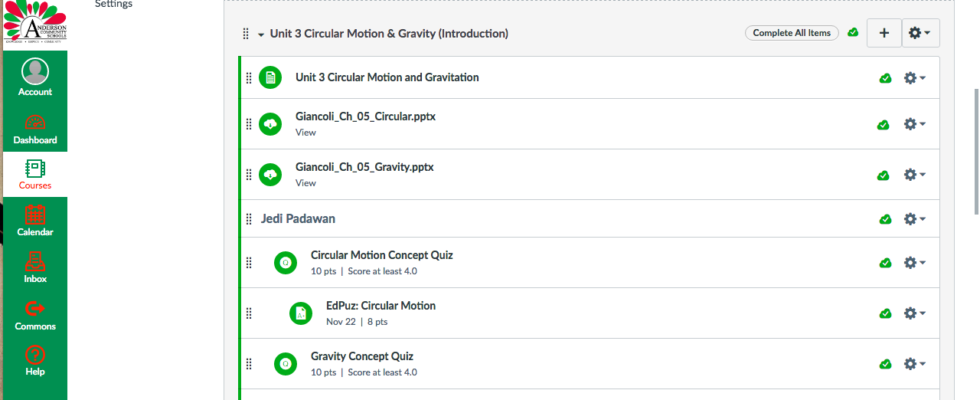Open Commons in the sidebar
Viewport: 980px width, 400px height.
35,314
